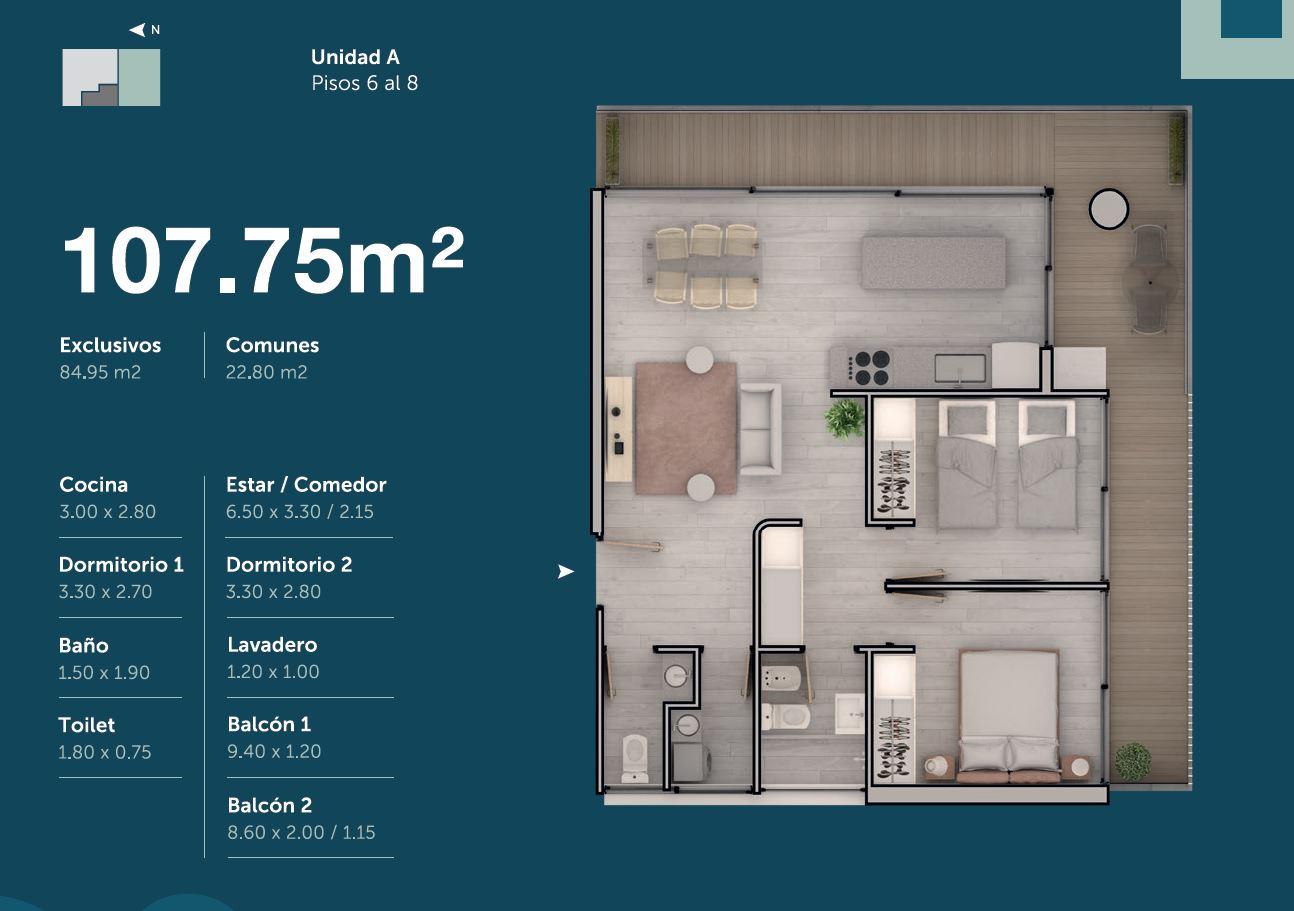The image size is (1294, 911).
Task: Click the double bed in the lower bedroom
Action: coord(1008,715)
